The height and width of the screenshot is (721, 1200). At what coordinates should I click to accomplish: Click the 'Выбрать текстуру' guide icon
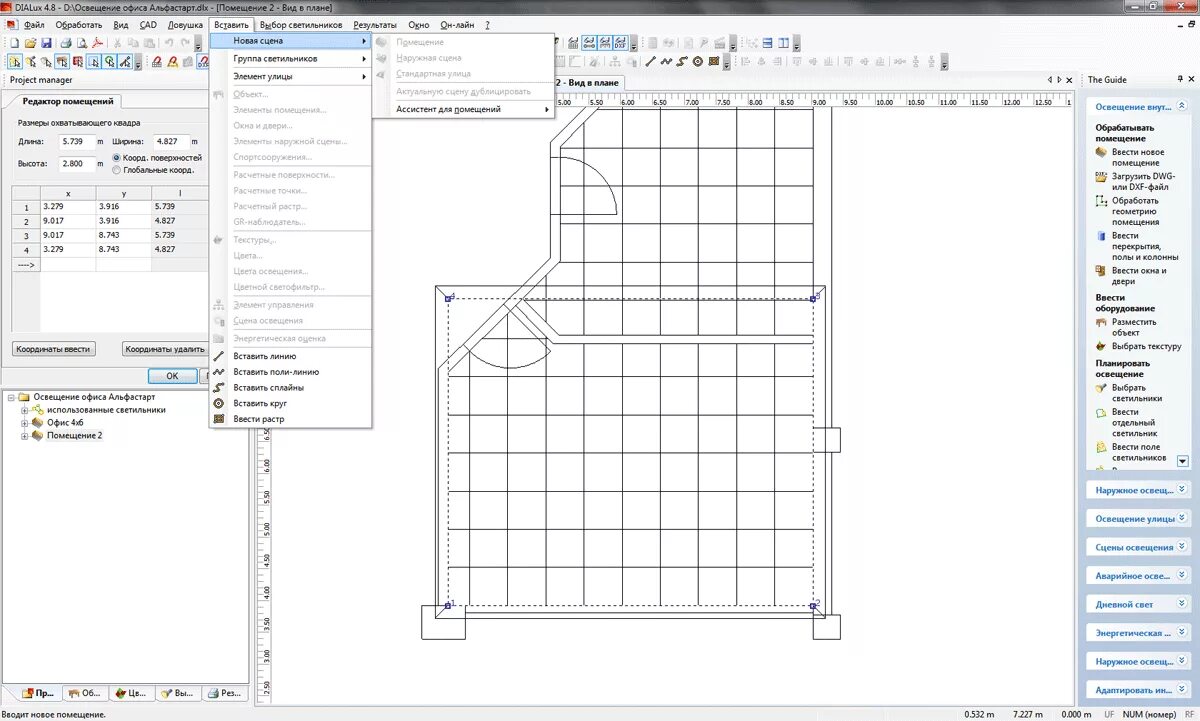1101,346
